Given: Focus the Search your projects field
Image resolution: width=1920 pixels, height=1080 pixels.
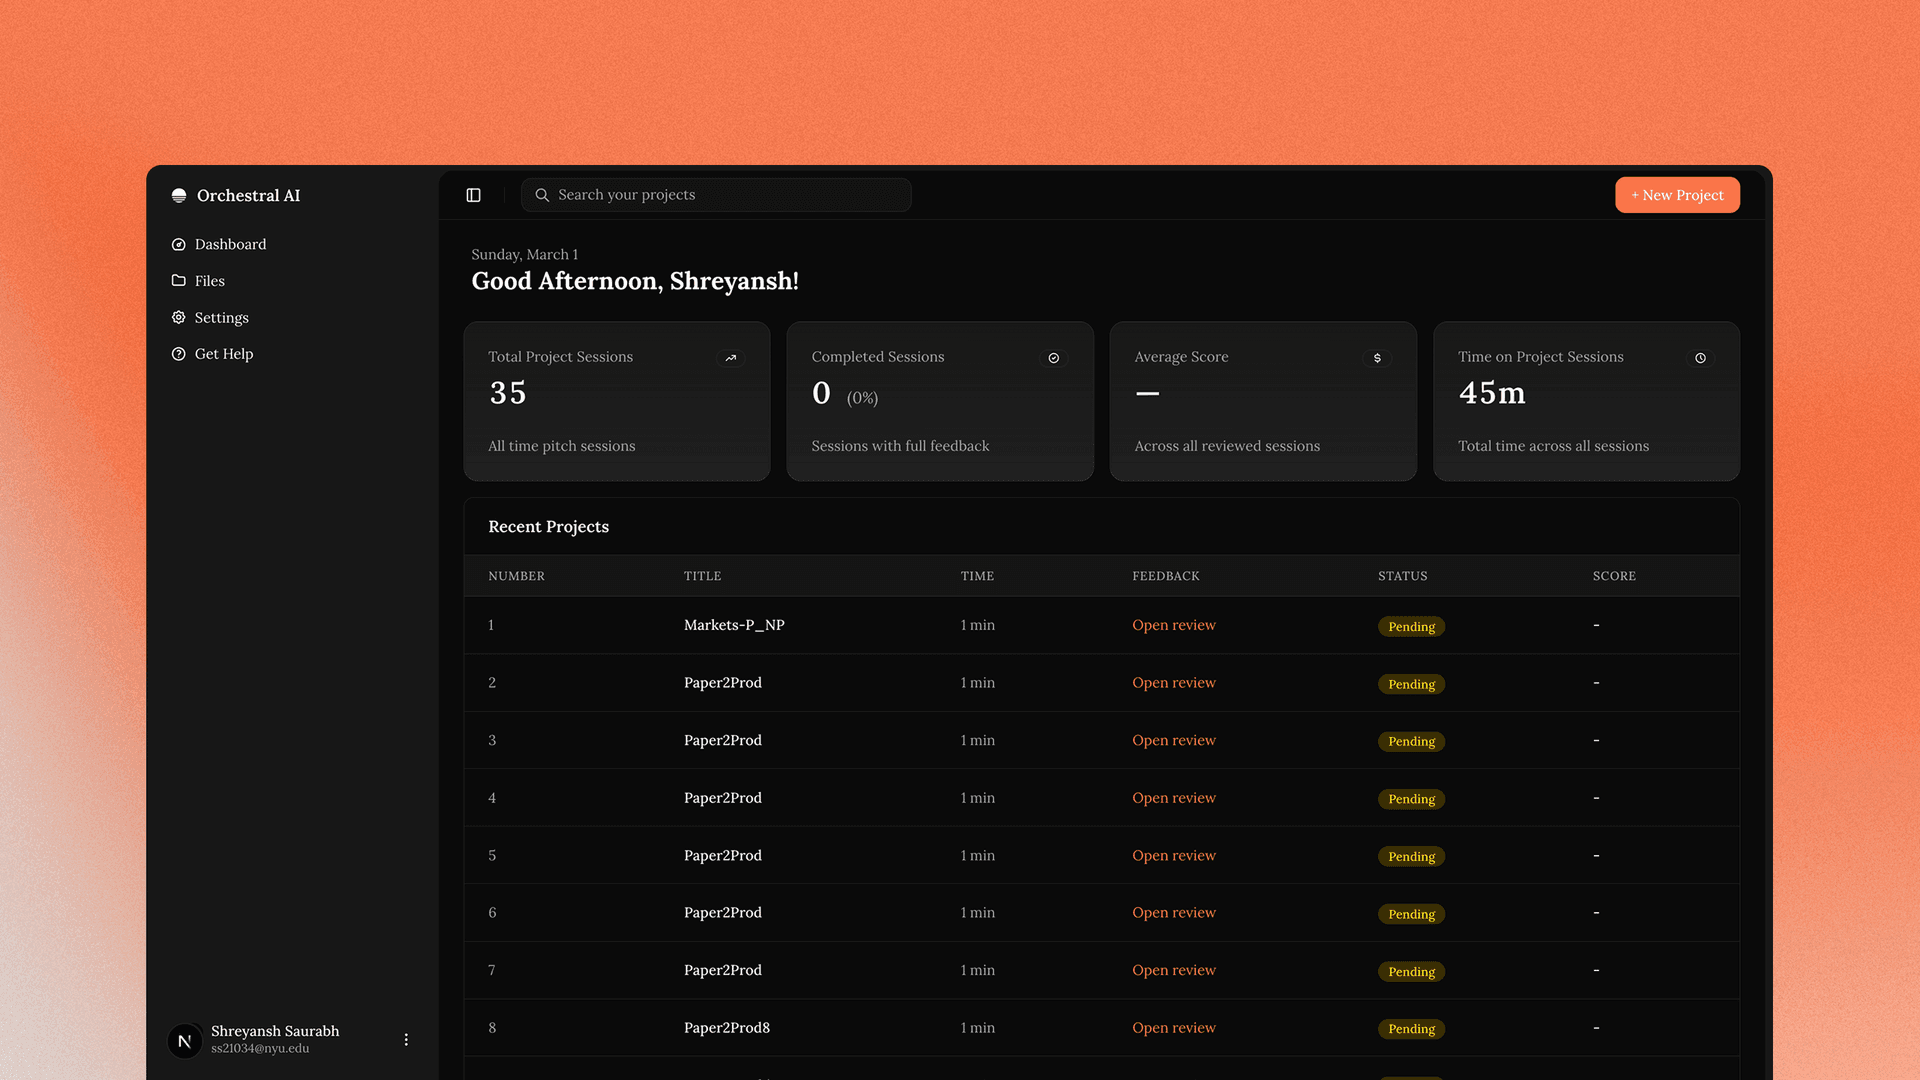Looking at the screenshot, I should coord(716,195).
